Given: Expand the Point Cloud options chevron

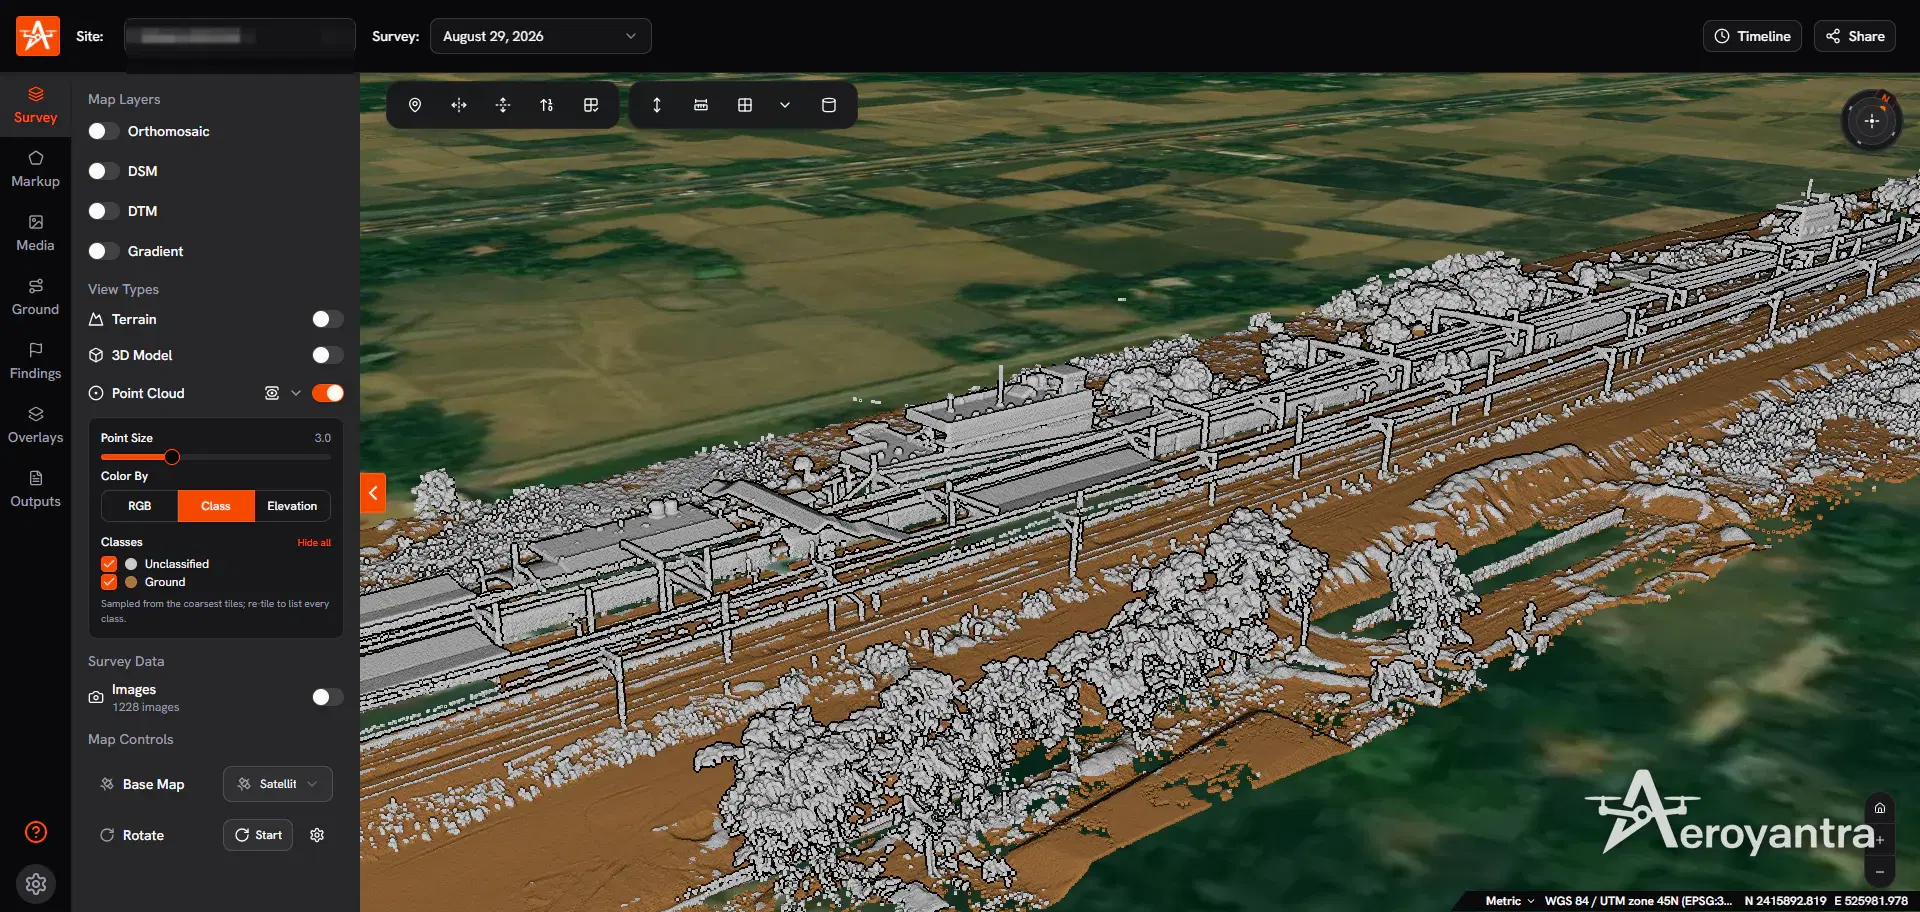Looking at the screenshot, I should pyautogui.click(x=296, y=393).
